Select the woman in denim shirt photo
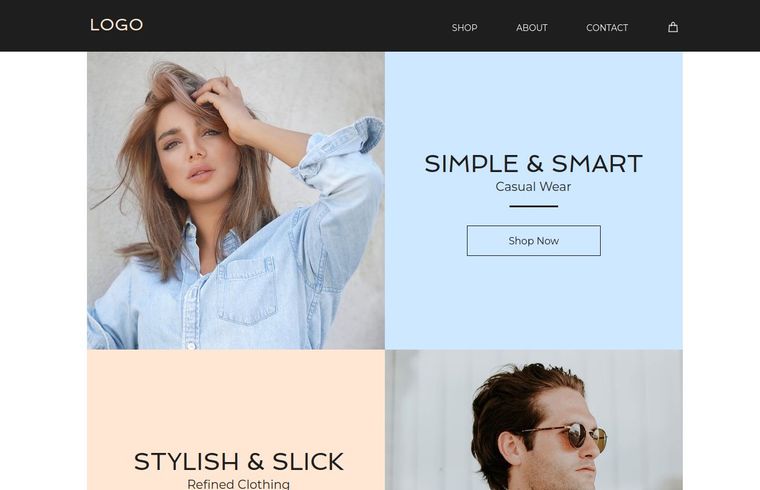Image resolution: width=760 pixels, height=490 pixels. click(236, 201)
